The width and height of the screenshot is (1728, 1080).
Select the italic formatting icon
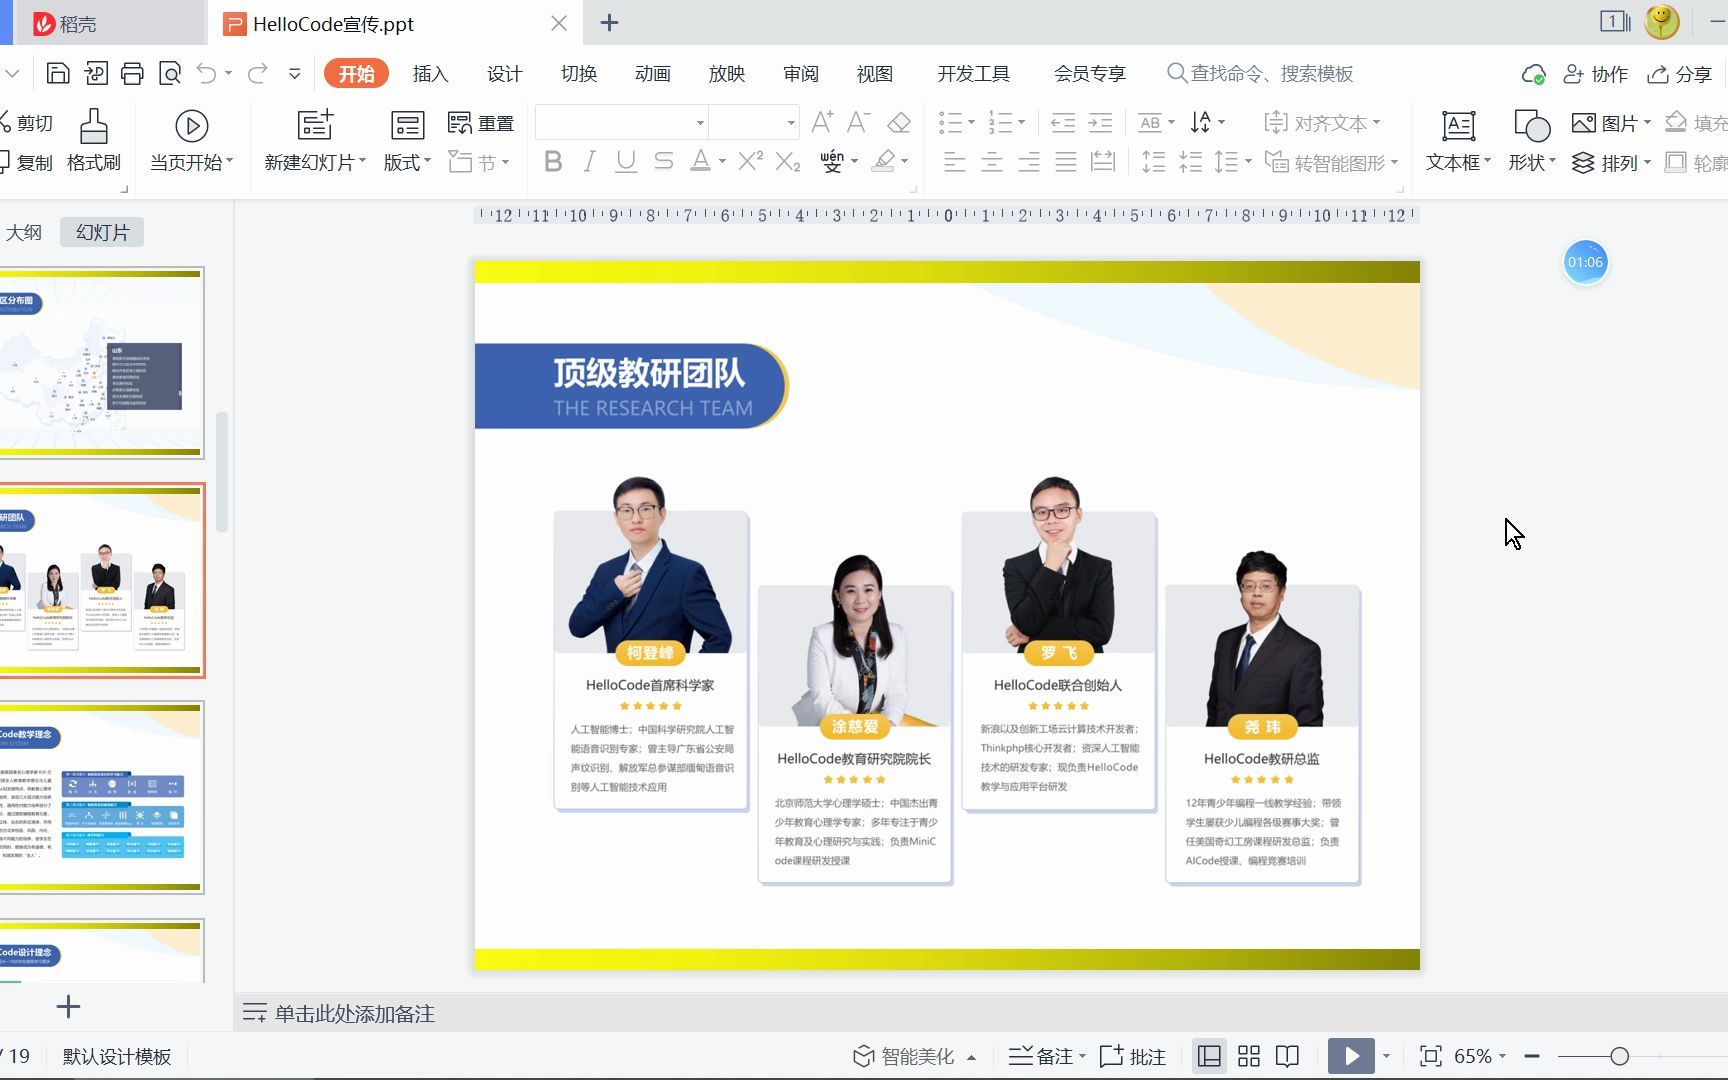[x=589, y=161]
